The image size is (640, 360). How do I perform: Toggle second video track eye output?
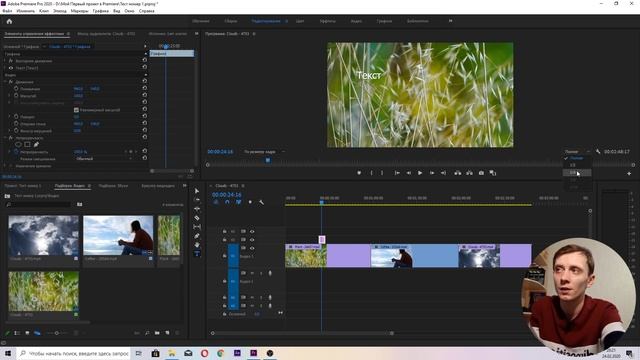point(252,240)
